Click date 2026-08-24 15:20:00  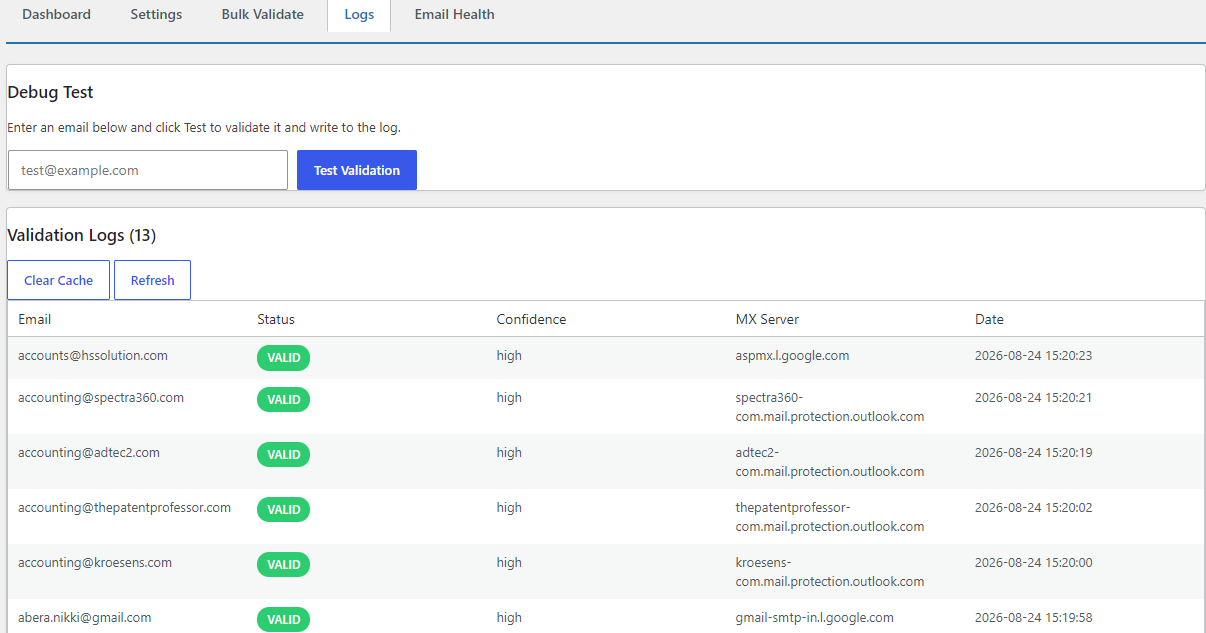pyautogui.click(x=1033, y=562)
